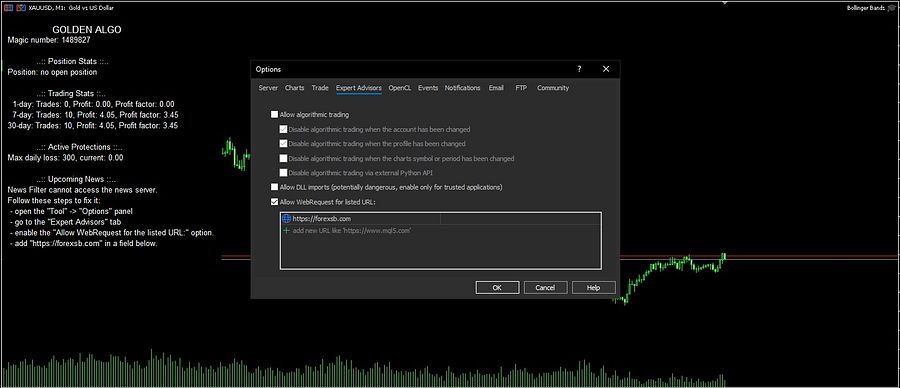900x388 pixels.
Task: Switch to the Charts tab
Action: [x=294, y=88]
